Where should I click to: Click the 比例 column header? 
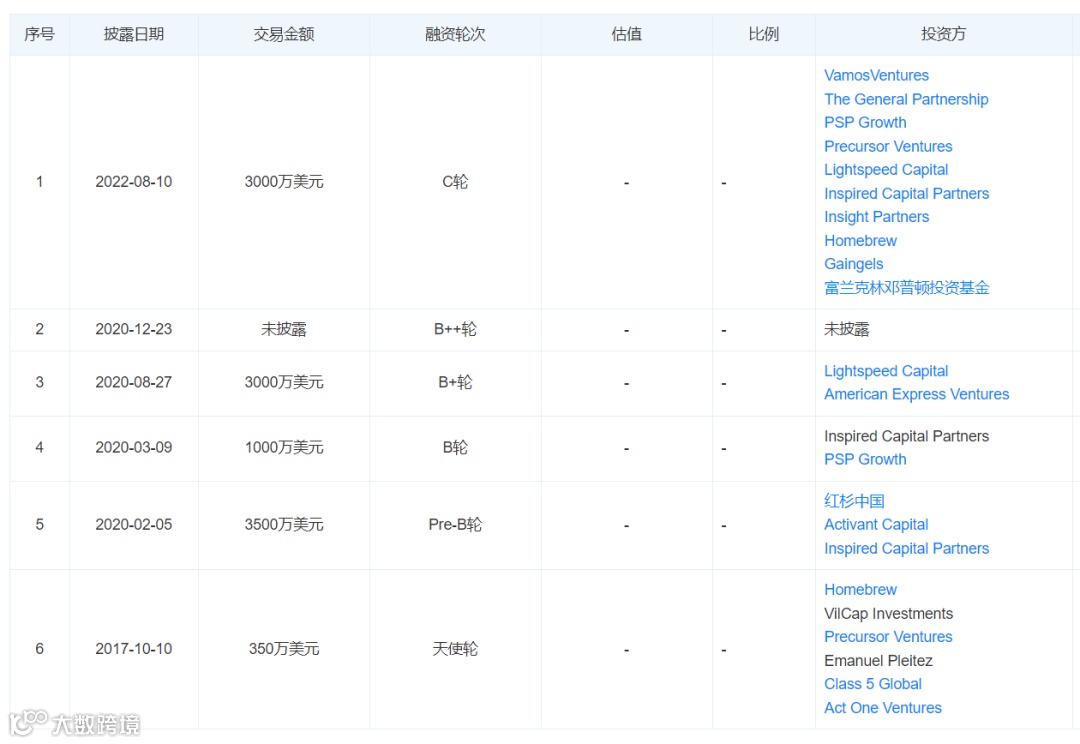(764, 34)
